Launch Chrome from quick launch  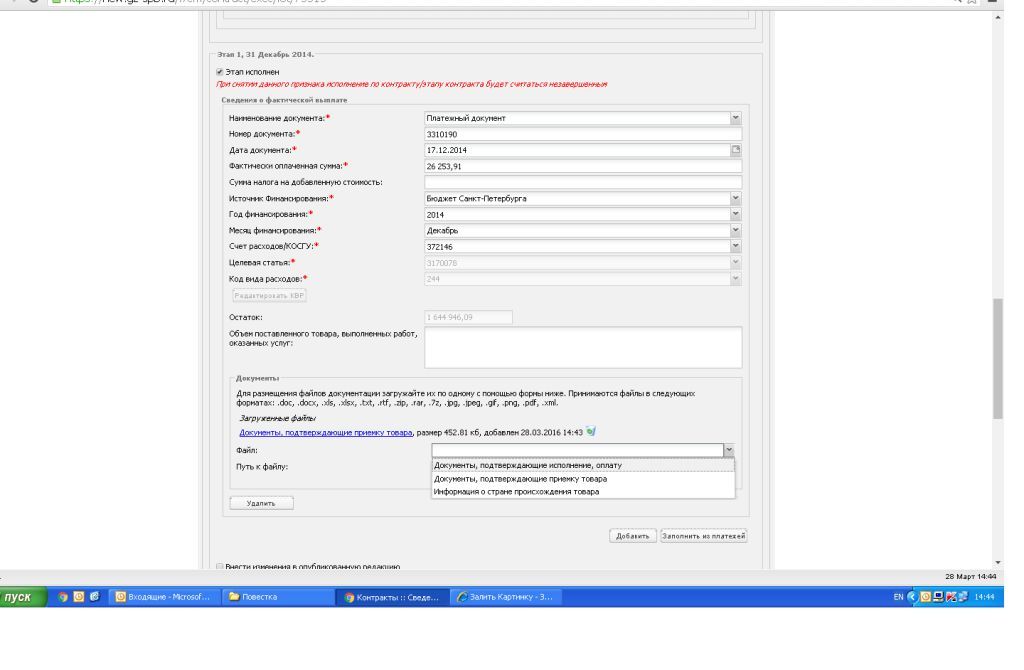pos(63,597)
